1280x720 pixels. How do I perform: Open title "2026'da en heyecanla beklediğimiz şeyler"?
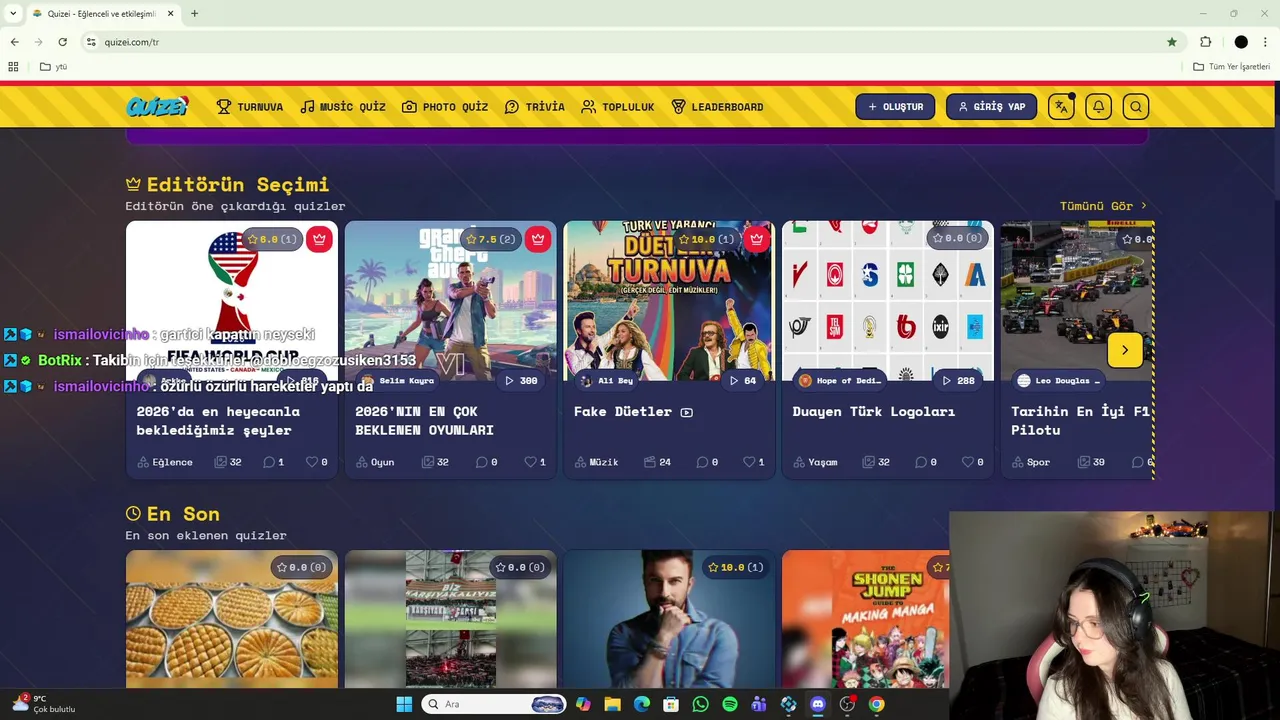218,421
